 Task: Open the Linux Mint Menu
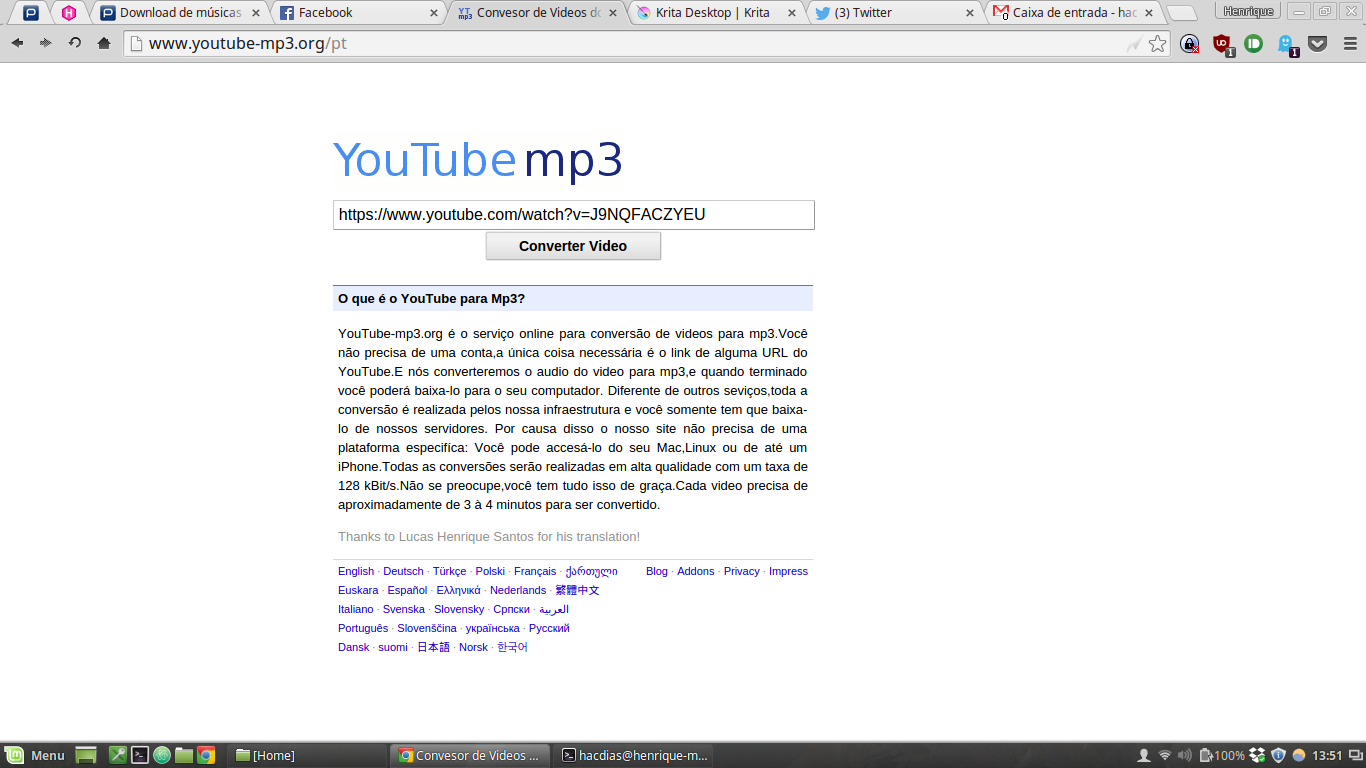[35, 755]
